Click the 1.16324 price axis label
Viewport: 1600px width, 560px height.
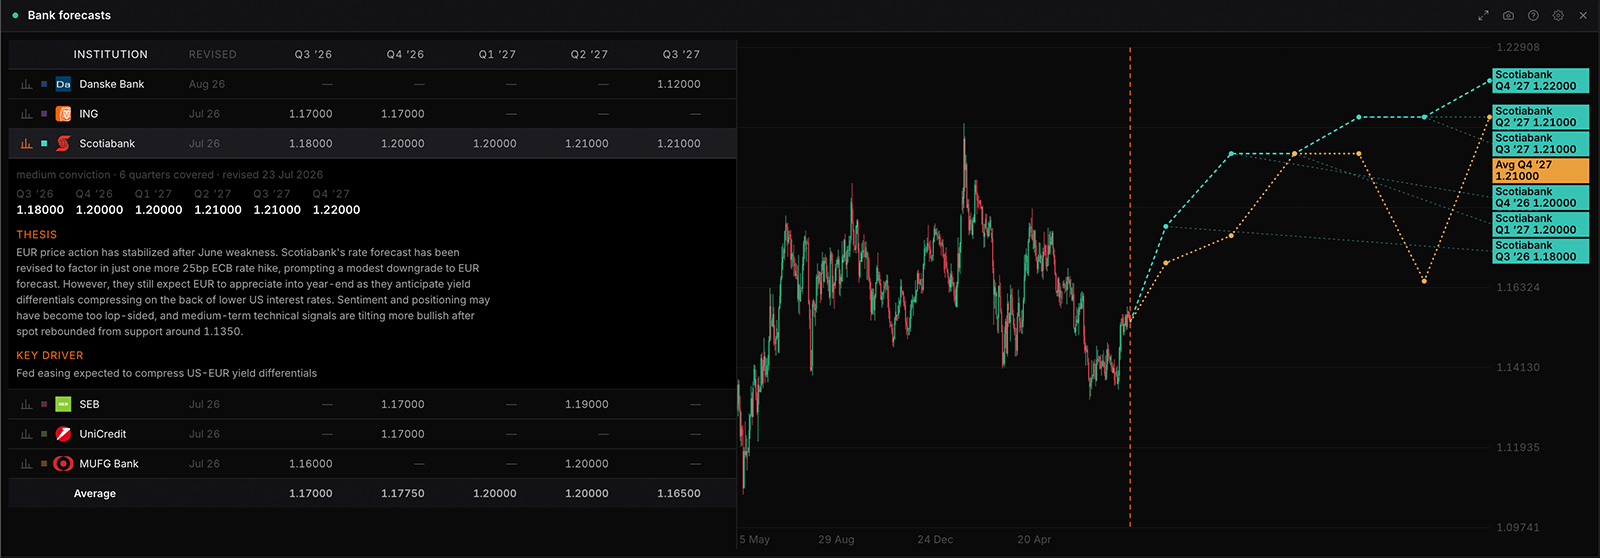point(1518,288)
